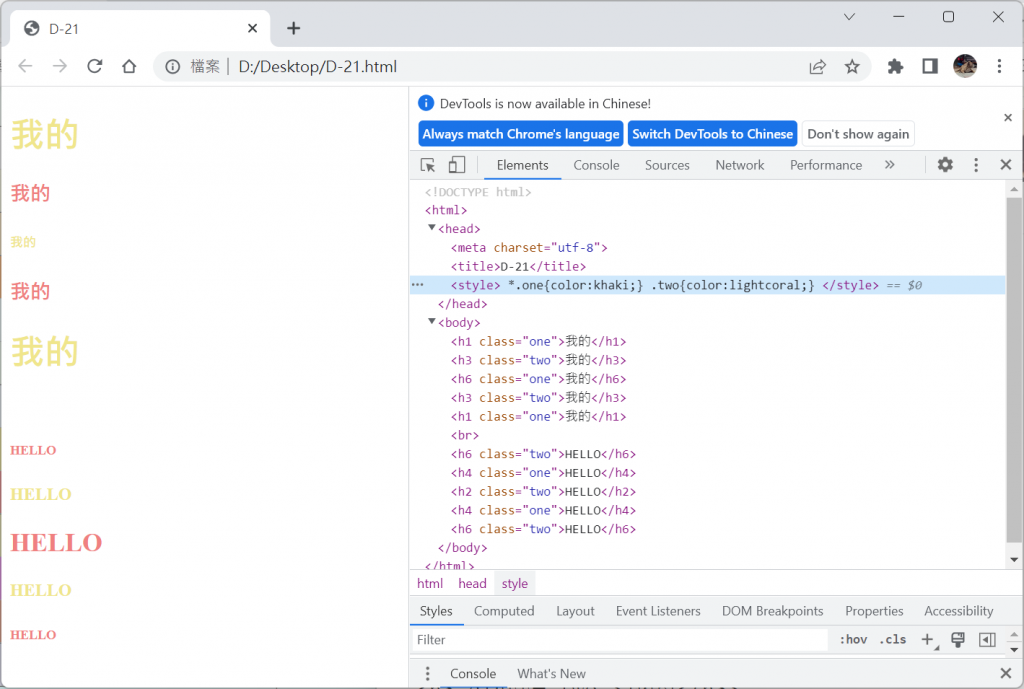Click Don't show again

pos(858,134)
